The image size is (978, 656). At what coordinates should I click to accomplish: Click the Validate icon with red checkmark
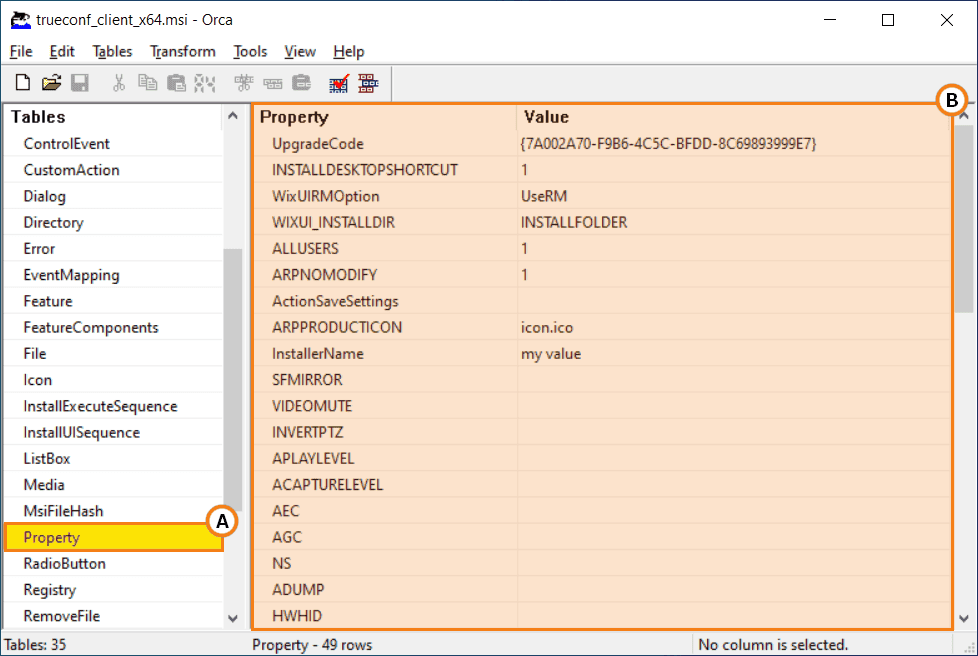tap(339, 83)
